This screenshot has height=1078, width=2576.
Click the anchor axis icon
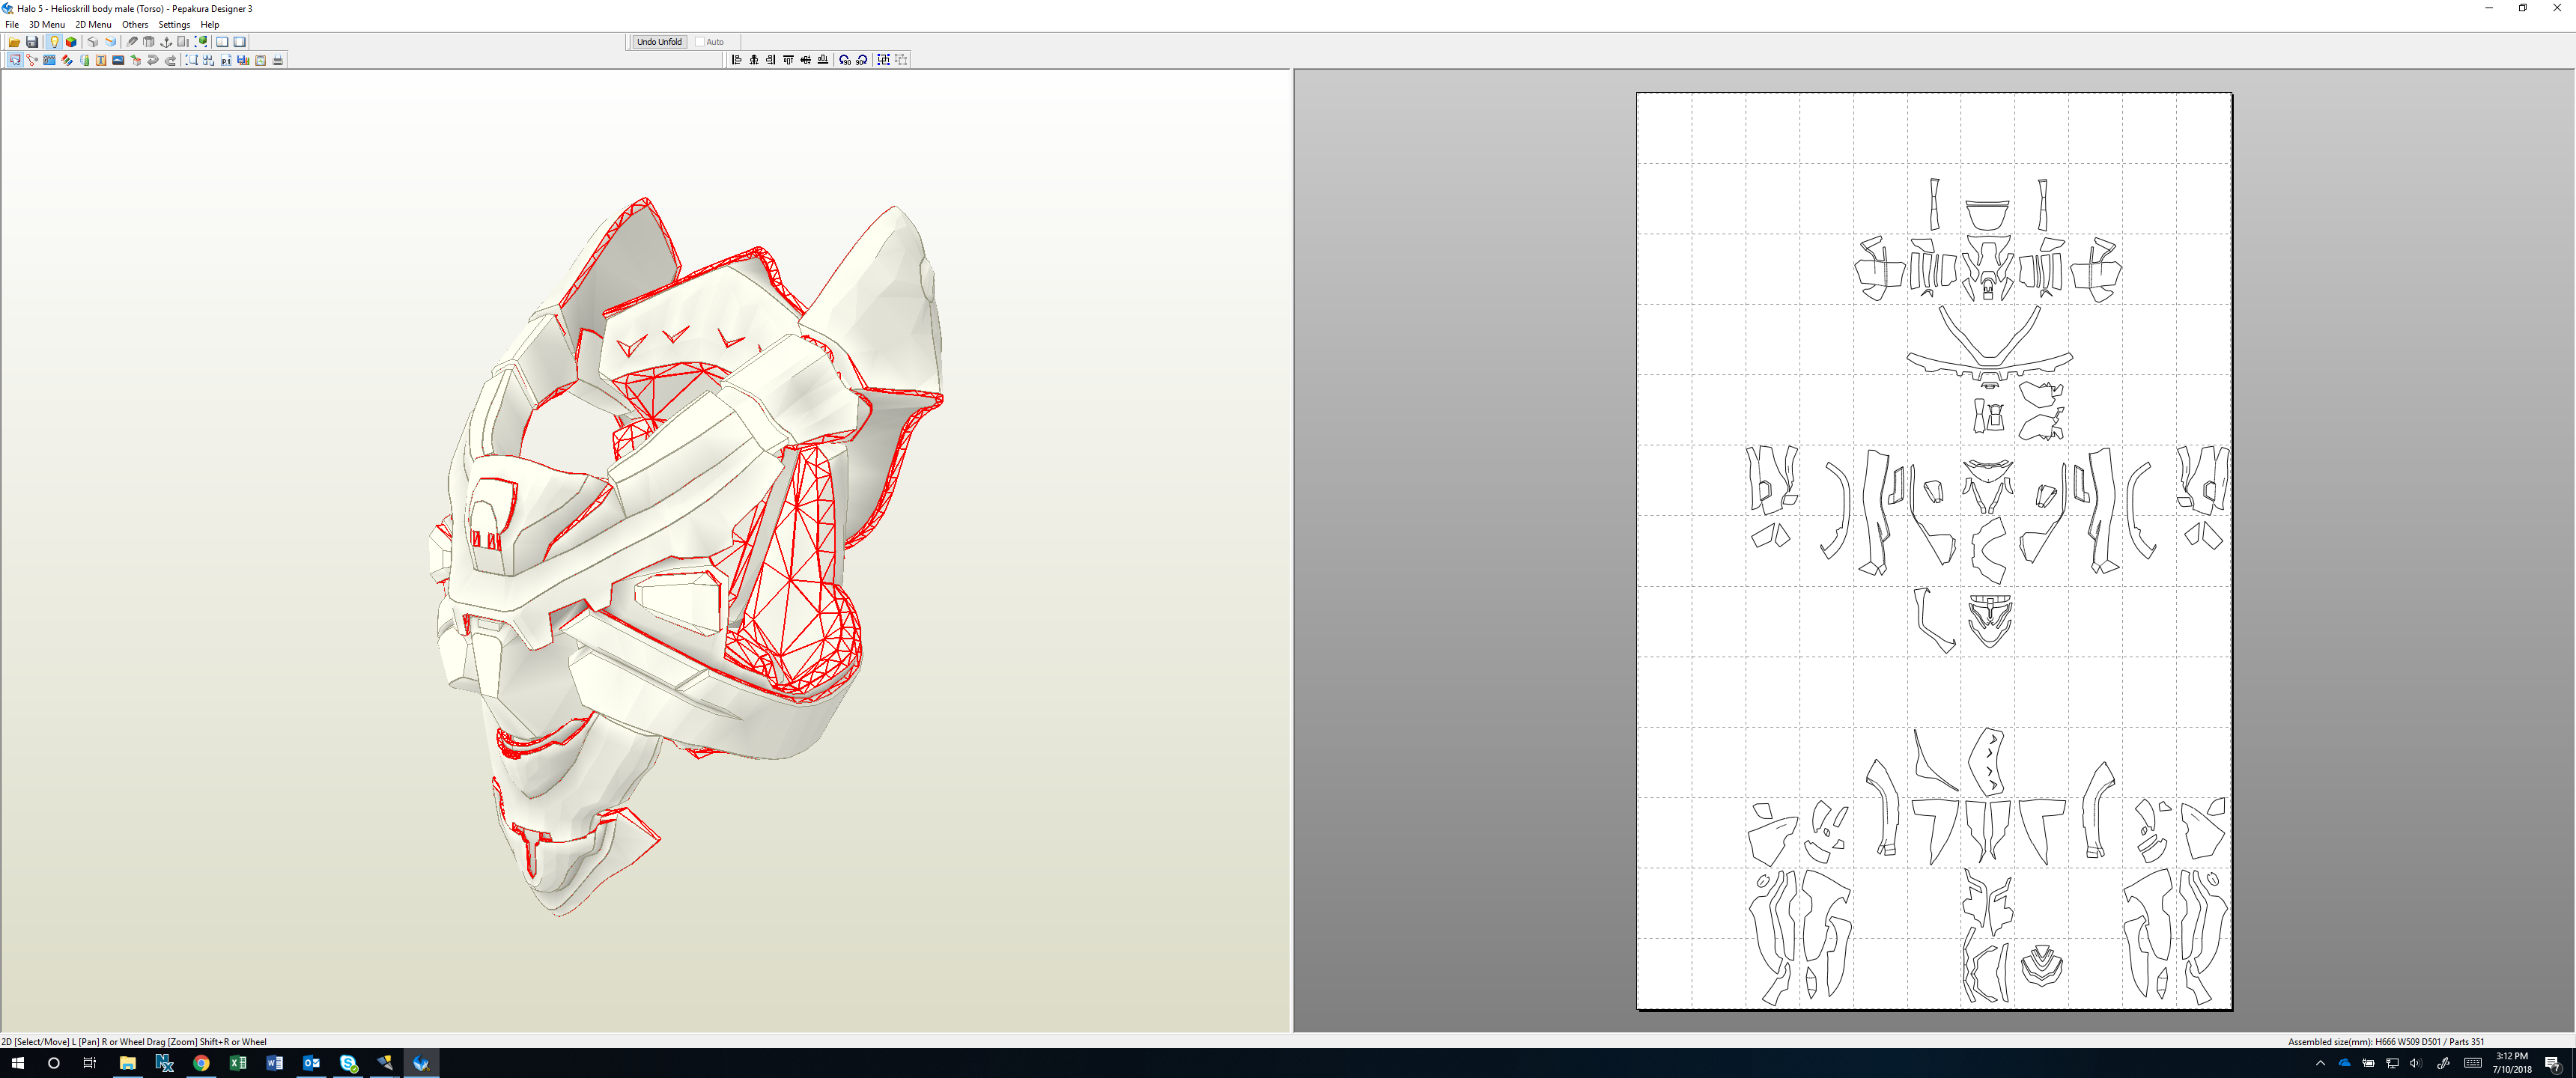click(166, 42)
